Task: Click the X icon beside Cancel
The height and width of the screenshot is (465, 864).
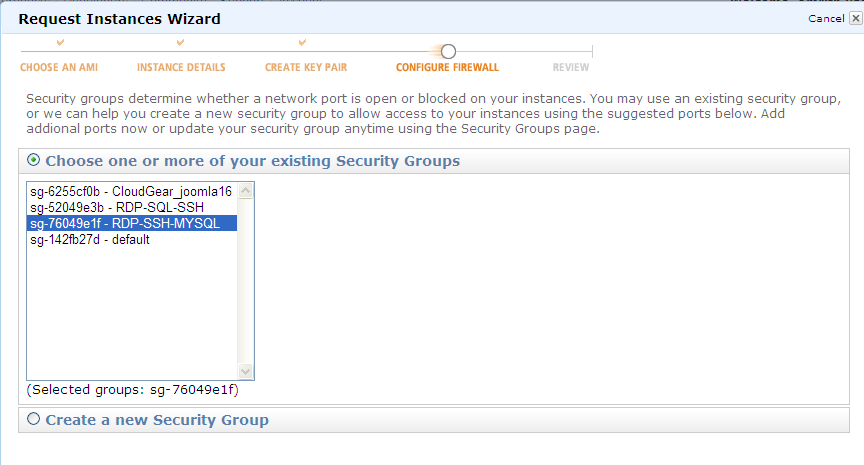Action: tap(855, 18)
